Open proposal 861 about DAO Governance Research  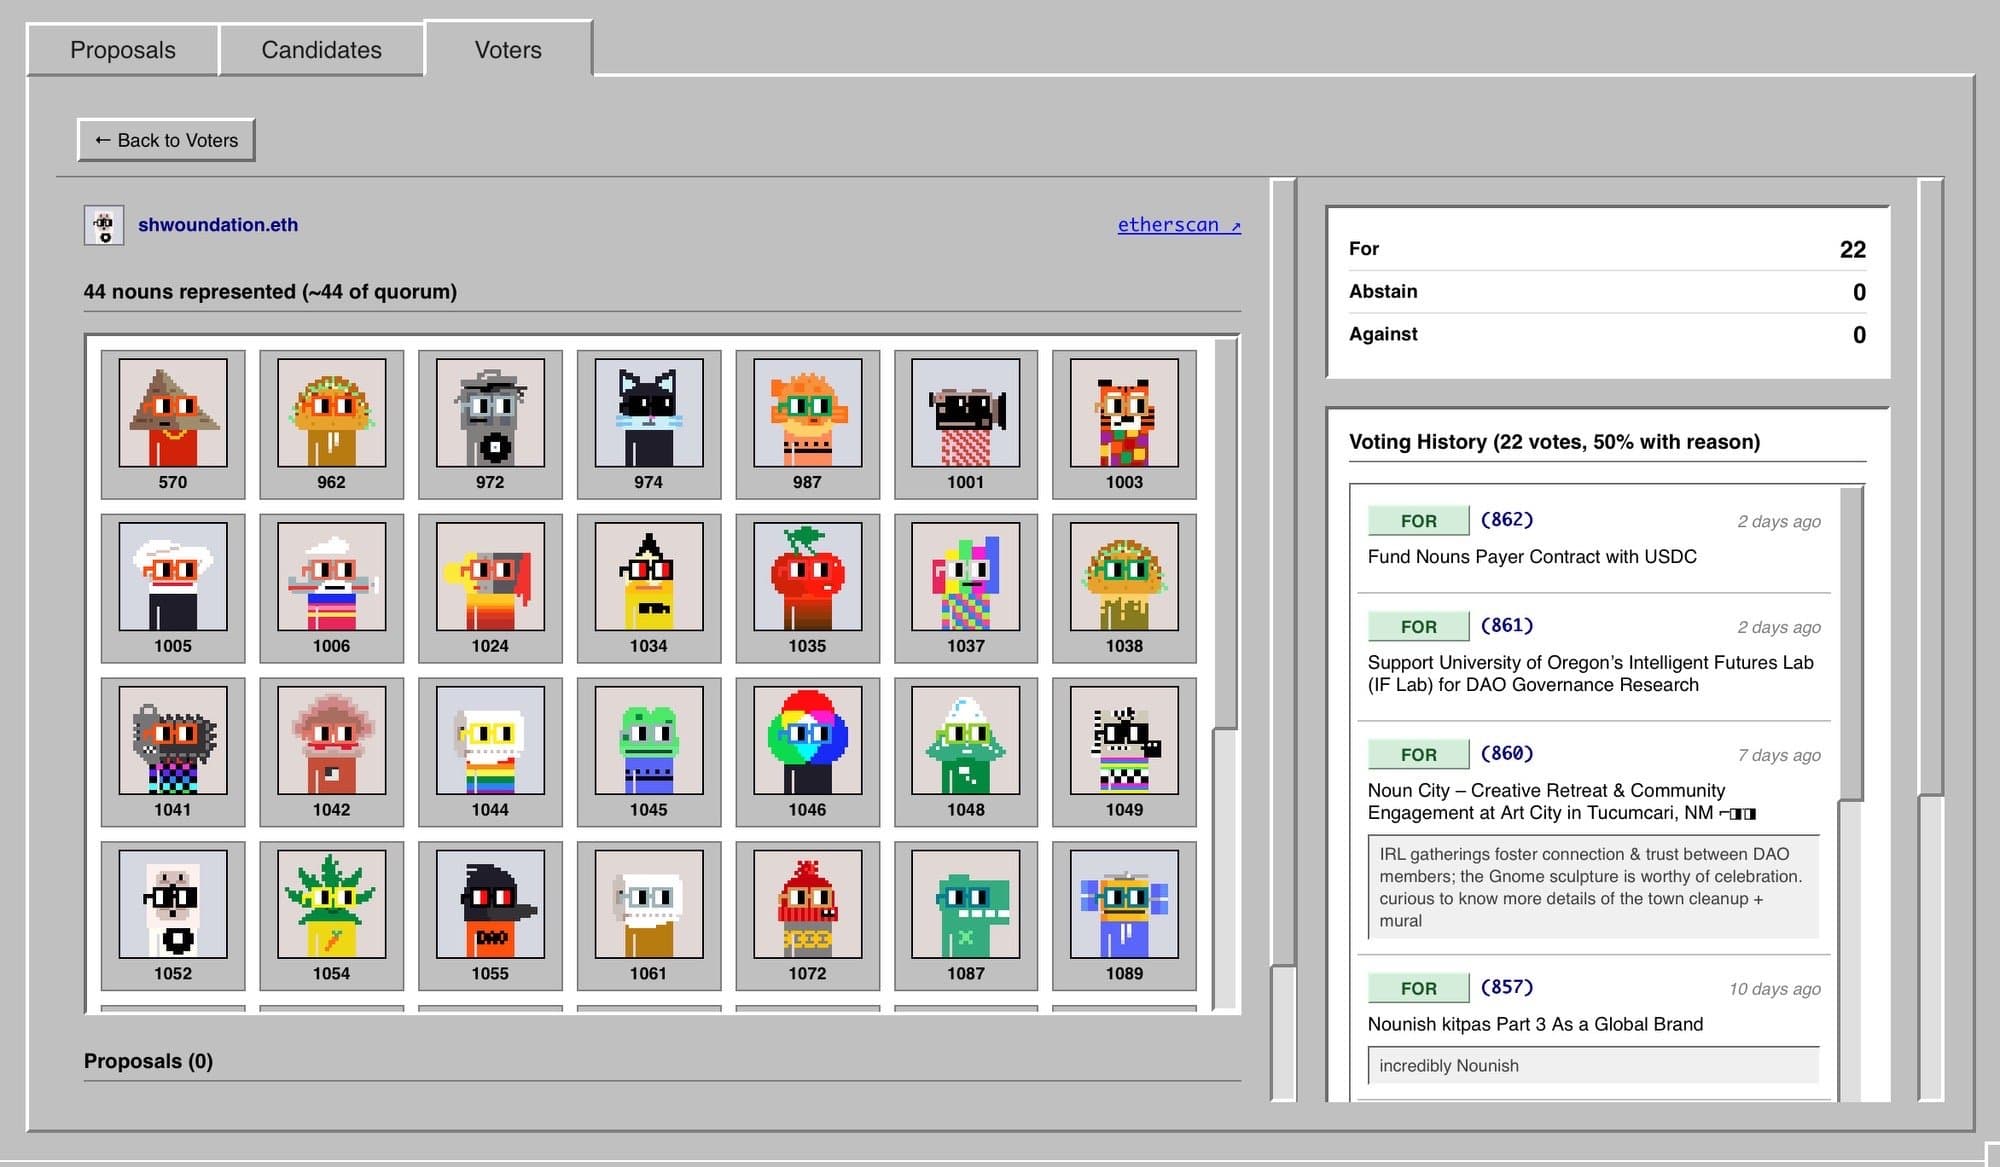[x=1592, y=673]
